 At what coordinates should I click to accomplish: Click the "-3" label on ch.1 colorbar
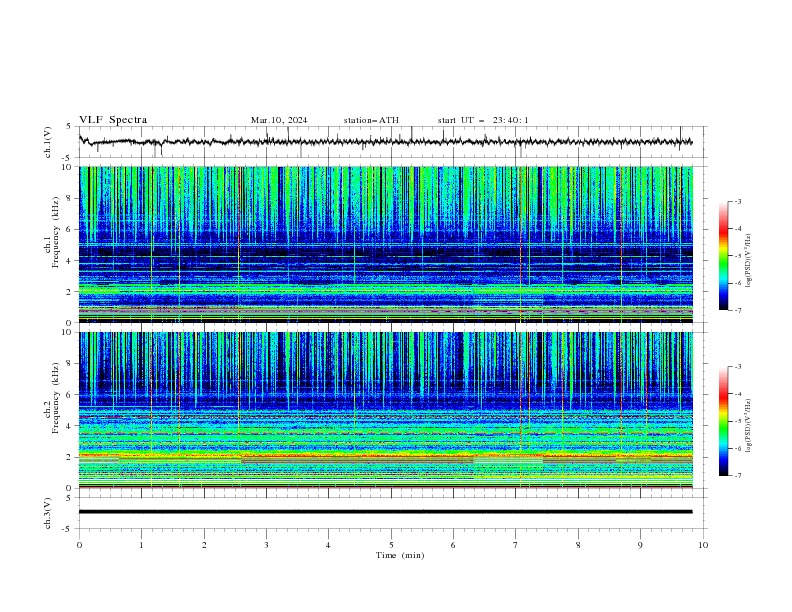pos(738,201)
